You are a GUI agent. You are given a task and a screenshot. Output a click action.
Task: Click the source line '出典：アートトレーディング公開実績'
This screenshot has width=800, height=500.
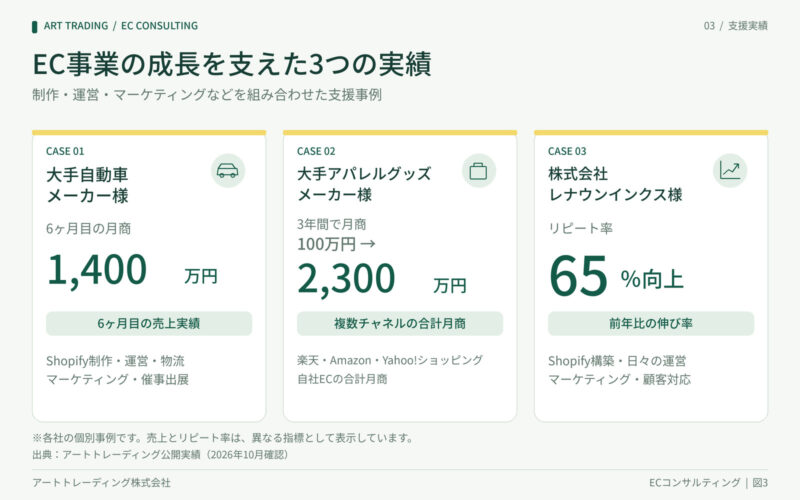click(161, 454)
